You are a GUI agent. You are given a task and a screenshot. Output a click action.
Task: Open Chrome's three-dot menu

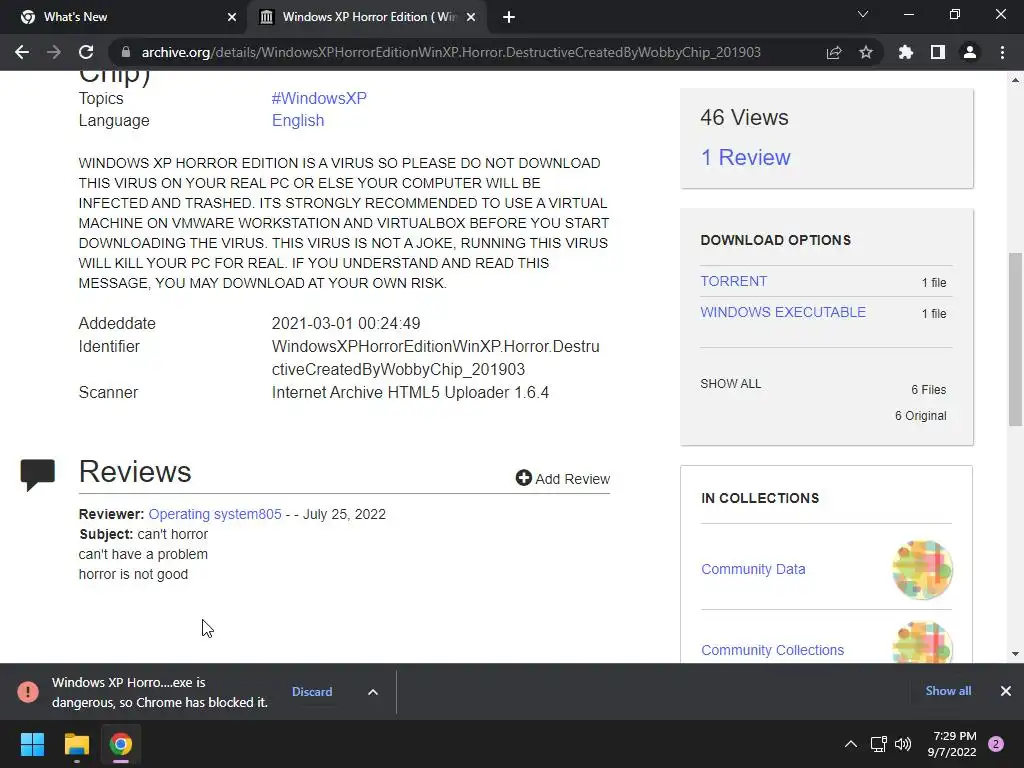coord(1002,52)
